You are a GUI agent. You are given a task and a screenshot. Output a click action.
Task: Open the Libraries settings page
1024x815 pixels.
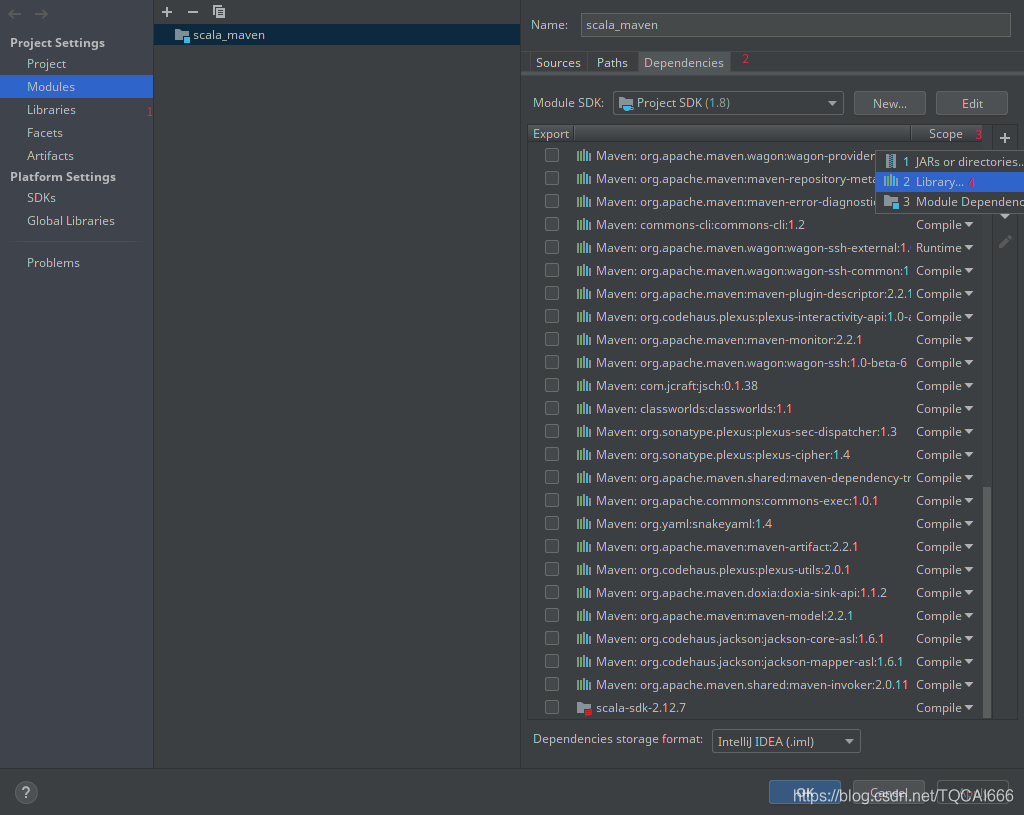pos(51,110)
